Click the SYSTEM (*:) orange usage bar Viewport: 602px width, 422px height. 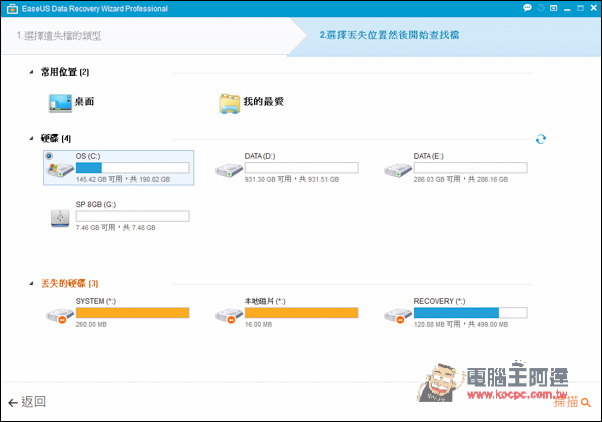[132, 313]
